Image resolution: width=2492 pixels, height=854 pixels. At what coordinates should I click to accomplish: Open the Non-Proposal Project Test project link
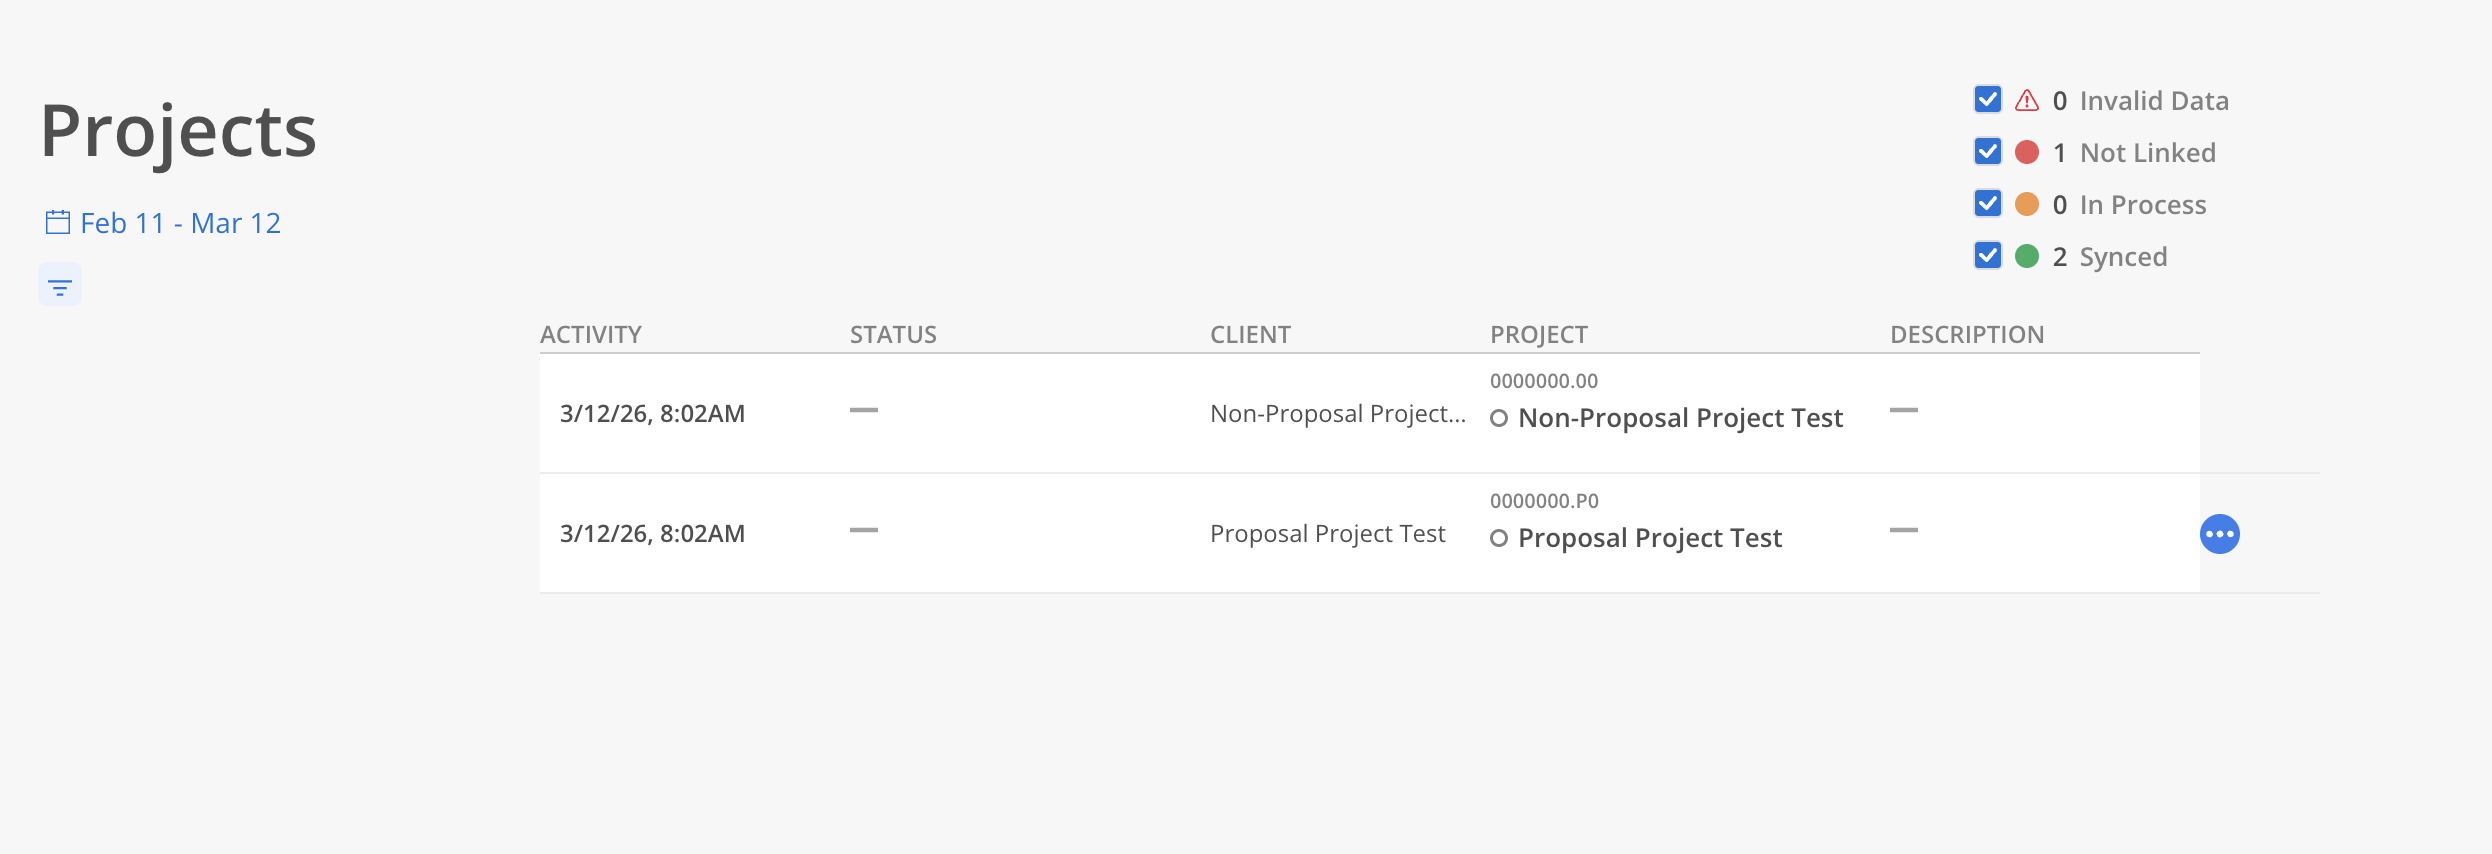pos(1680,418)
